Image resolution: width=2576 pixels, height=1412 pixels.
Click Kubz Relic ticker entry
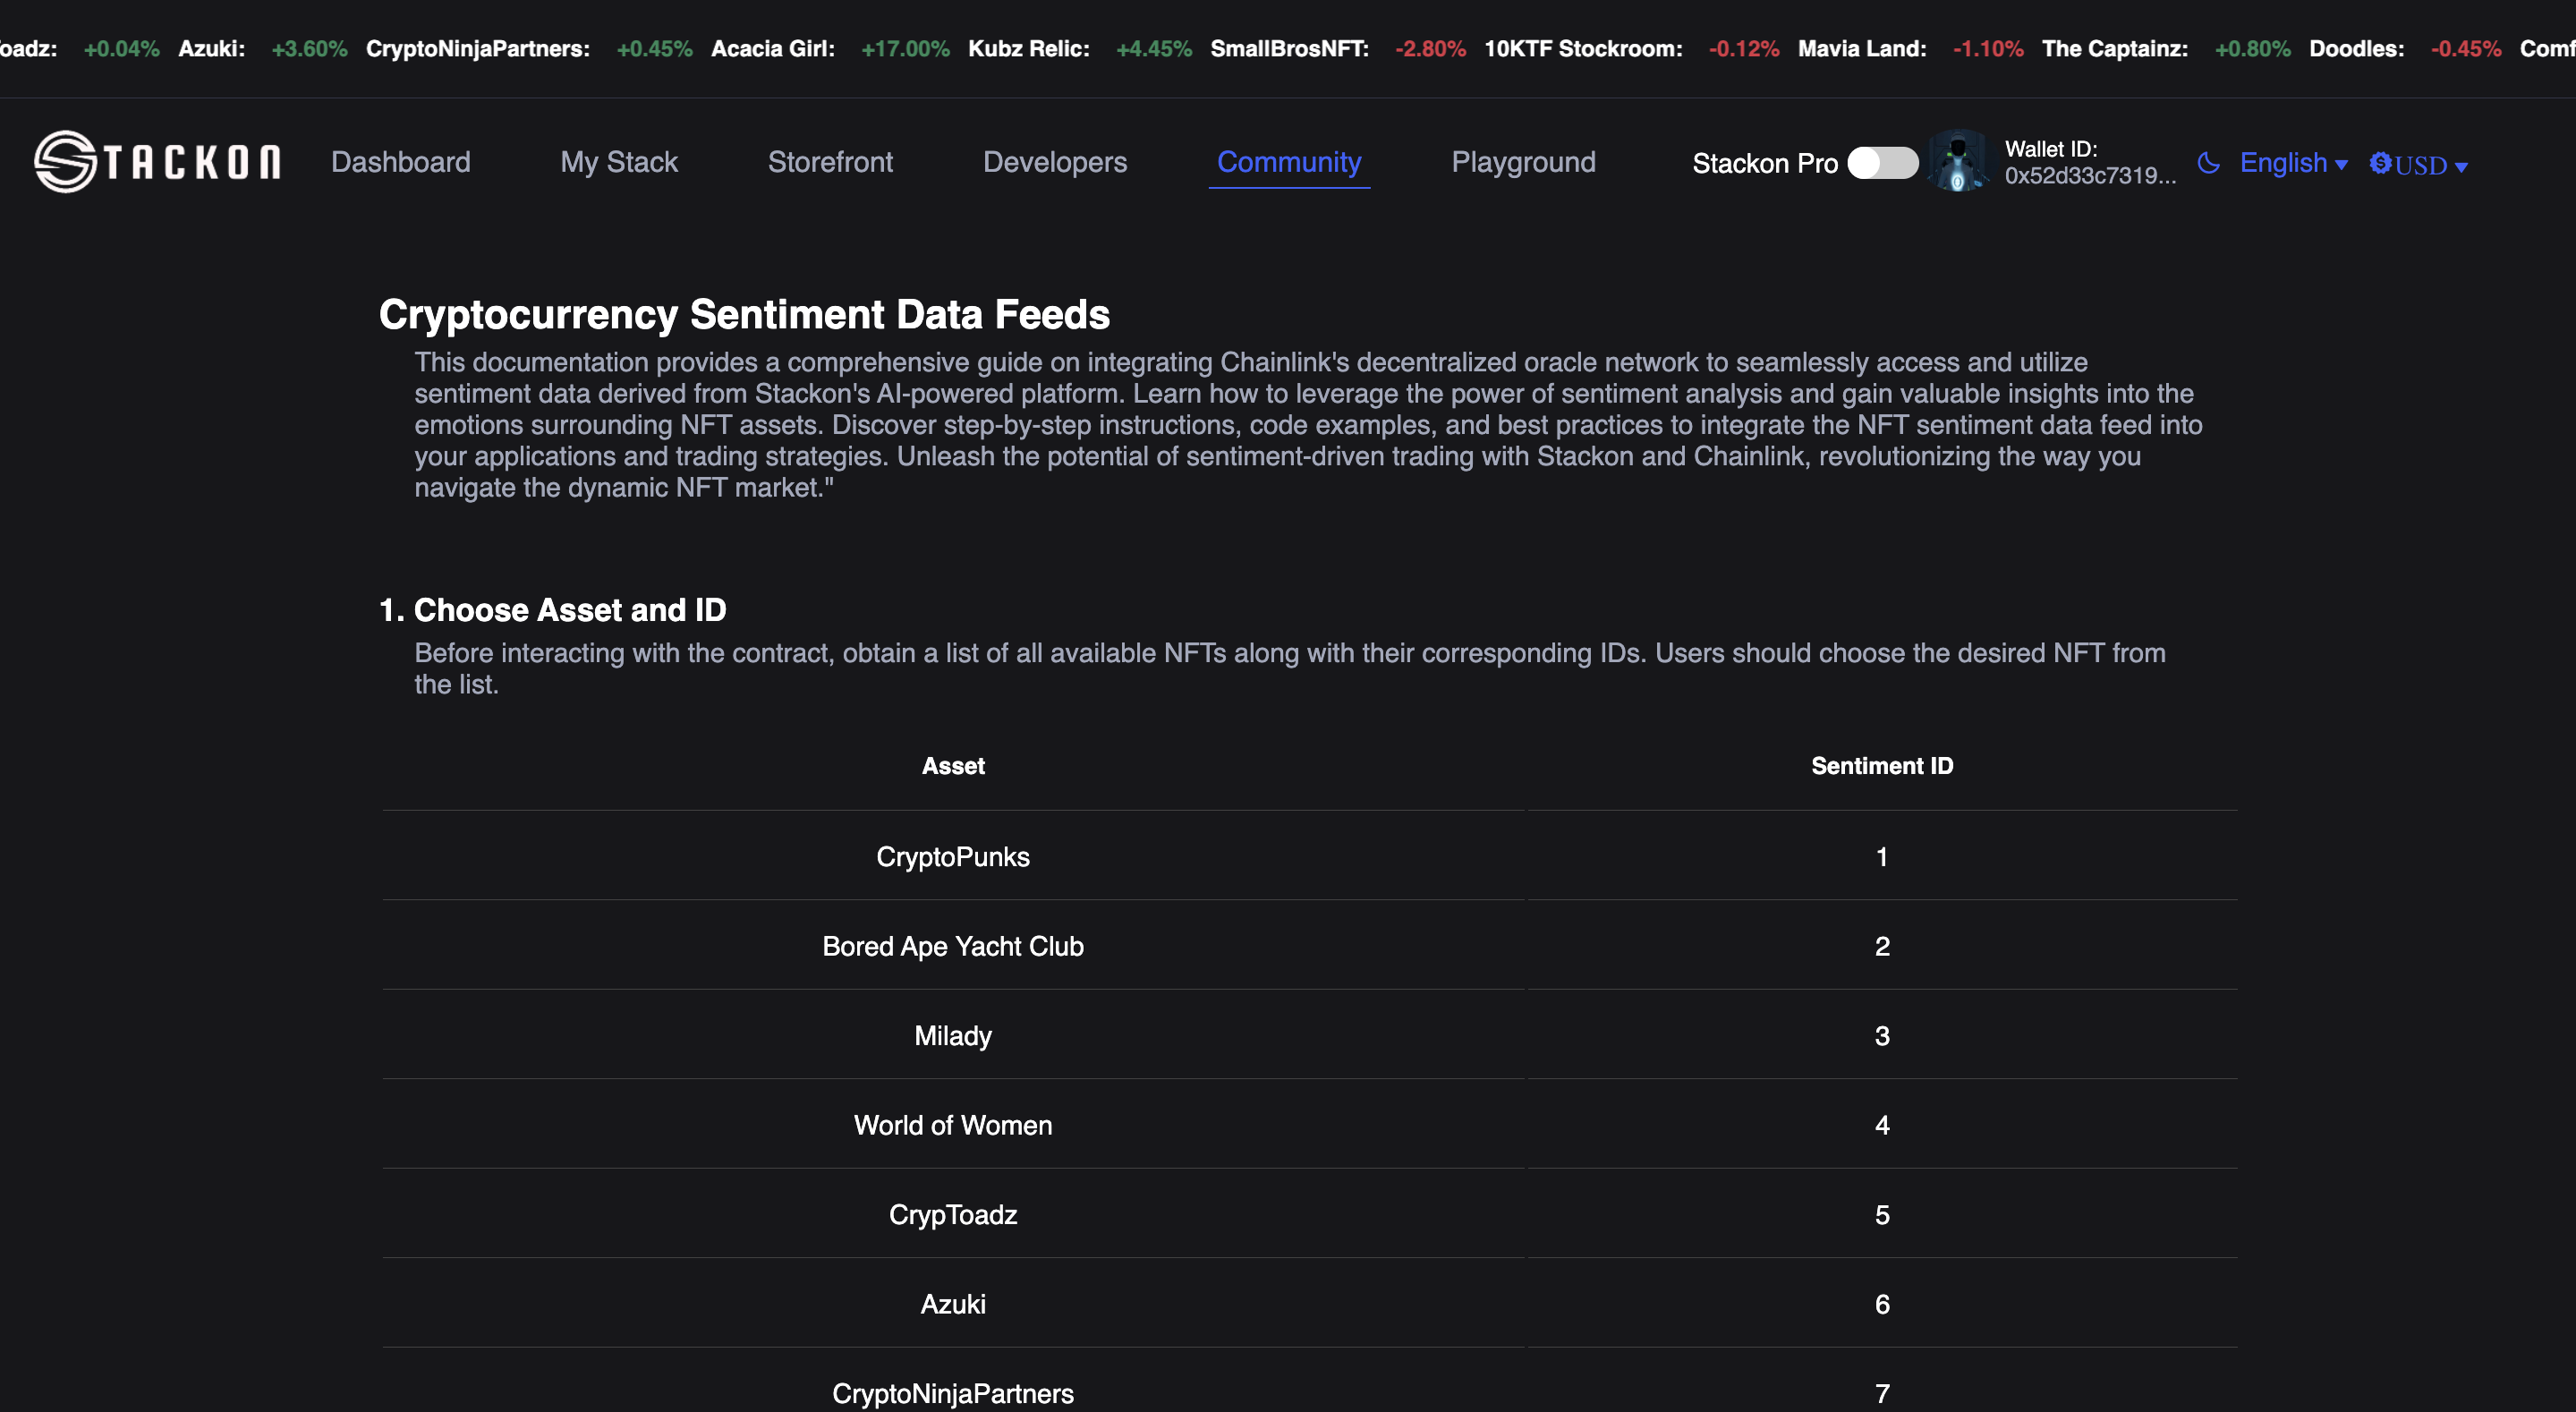[x=1028, y=49]
